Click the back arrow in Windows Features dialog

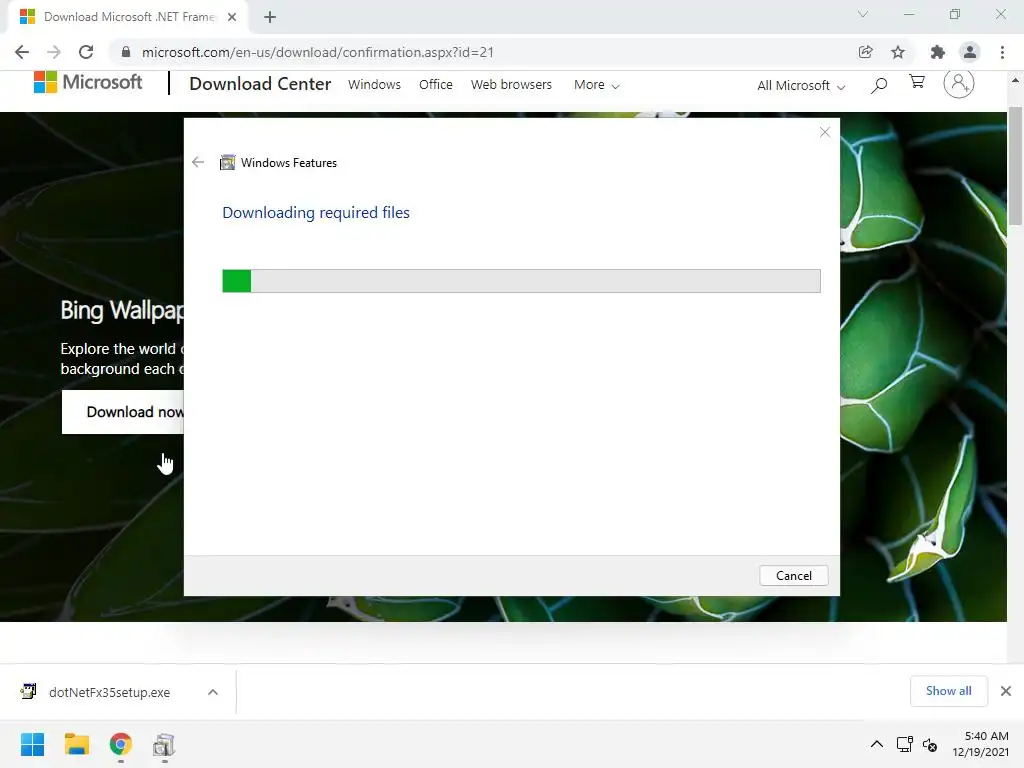coord(198,162)
